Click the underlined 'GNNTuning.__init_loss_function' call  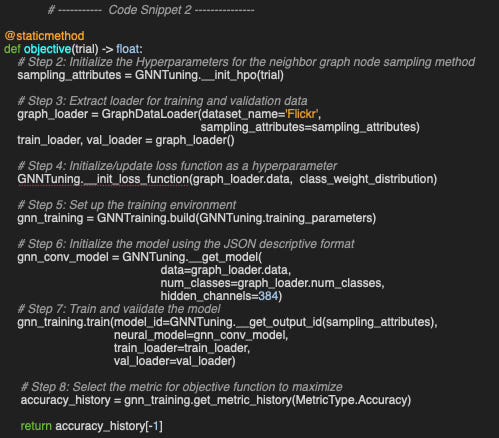[103, 179]
